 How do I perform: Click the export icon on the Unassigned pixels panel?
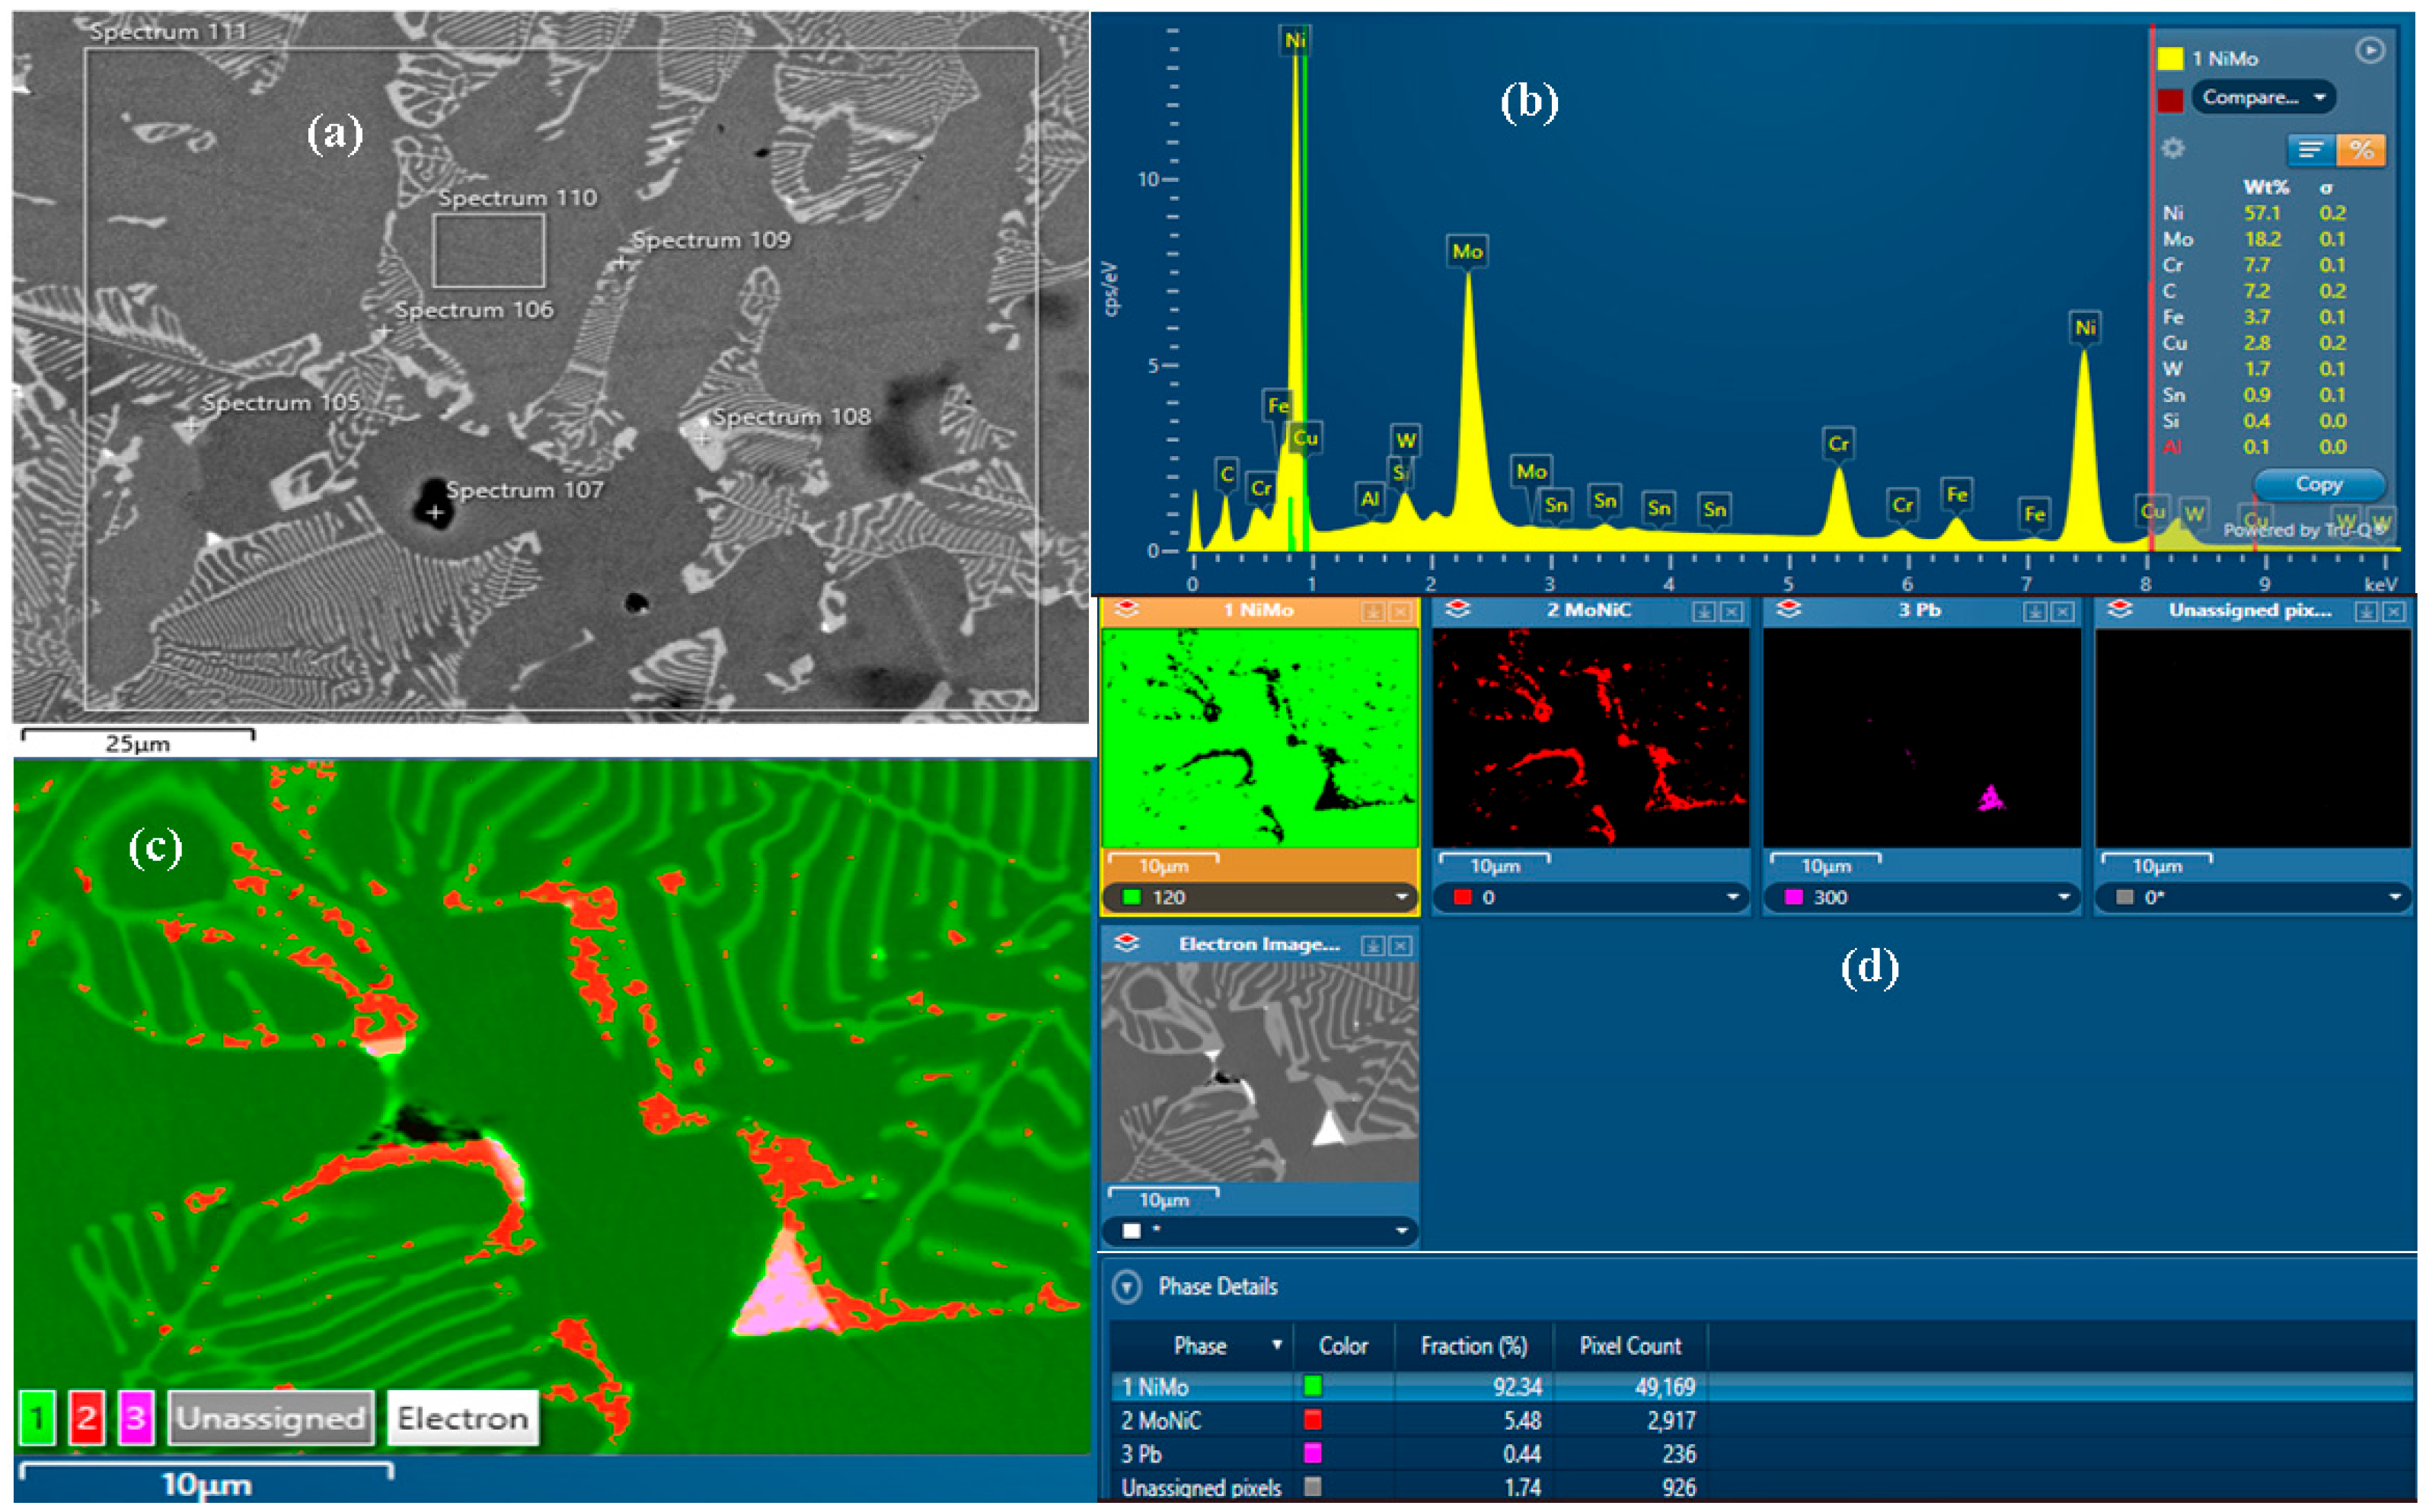point(2366,611)
